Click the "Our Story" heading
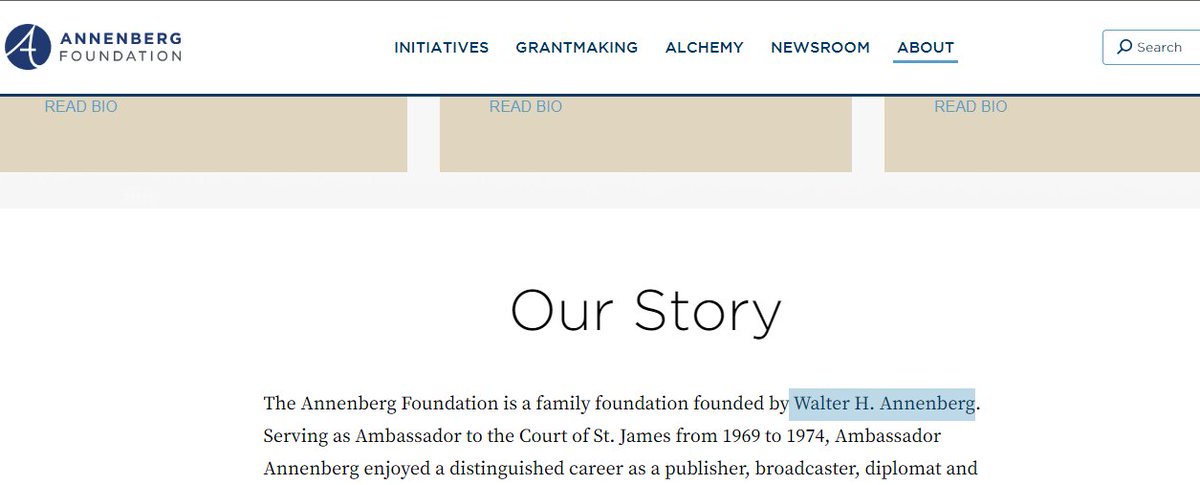This screenshot has width=1200, height=485. tap(645, 311)
